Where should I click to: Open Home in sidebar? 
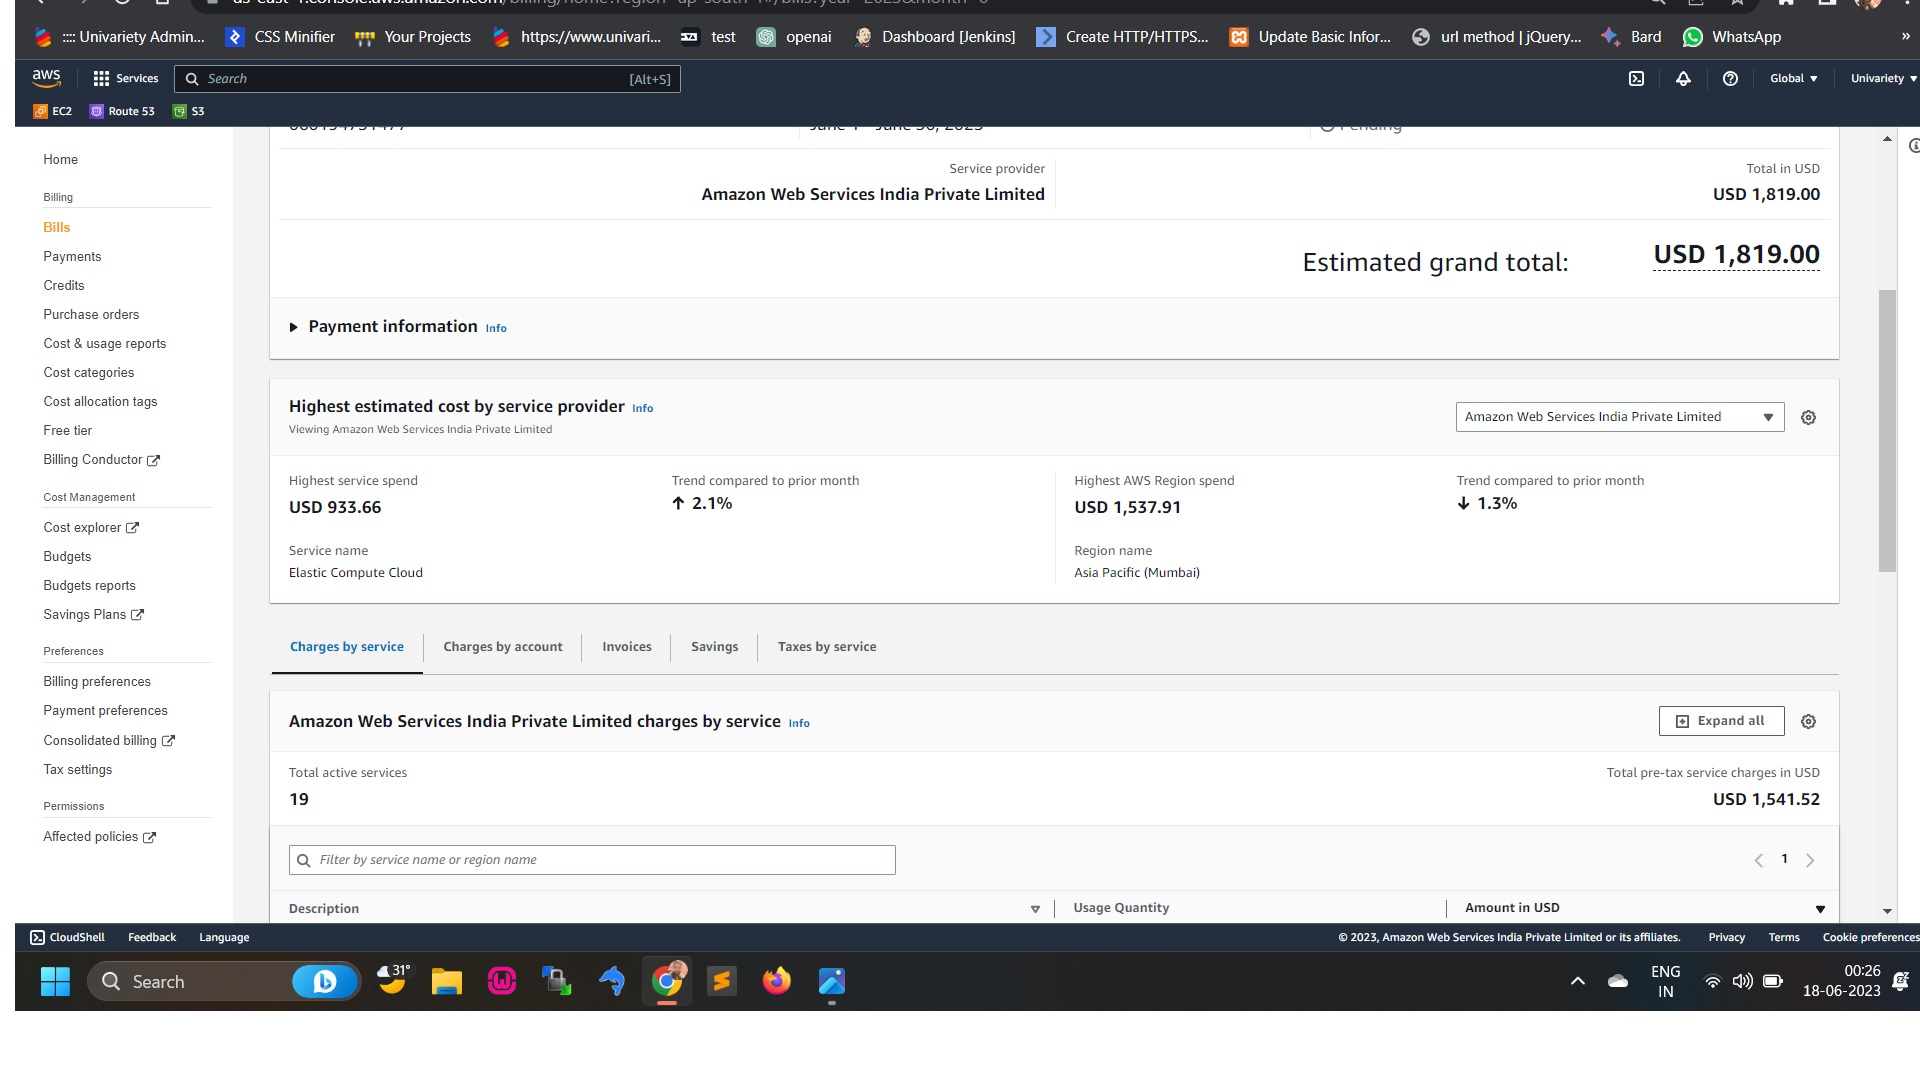[61, 160]
